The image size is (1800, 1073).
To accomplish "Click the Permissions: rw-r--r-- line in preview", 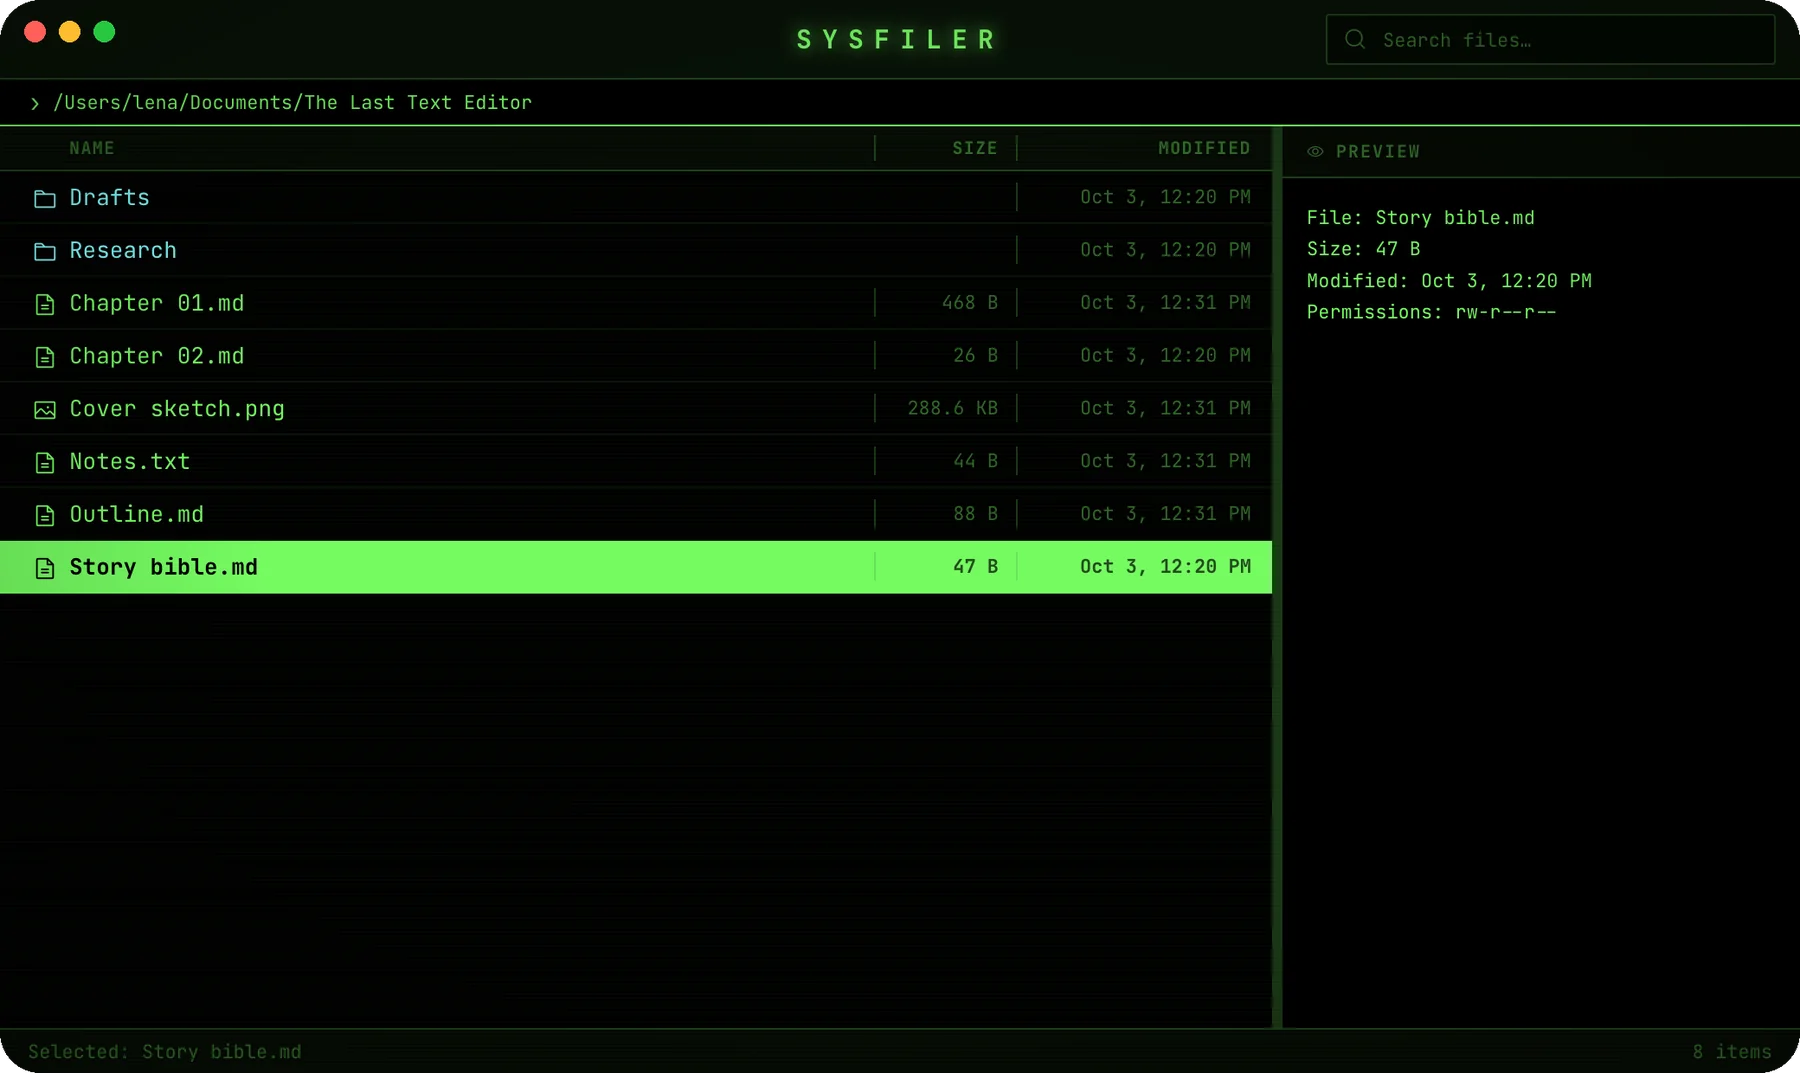I will tap(1431, 312).
